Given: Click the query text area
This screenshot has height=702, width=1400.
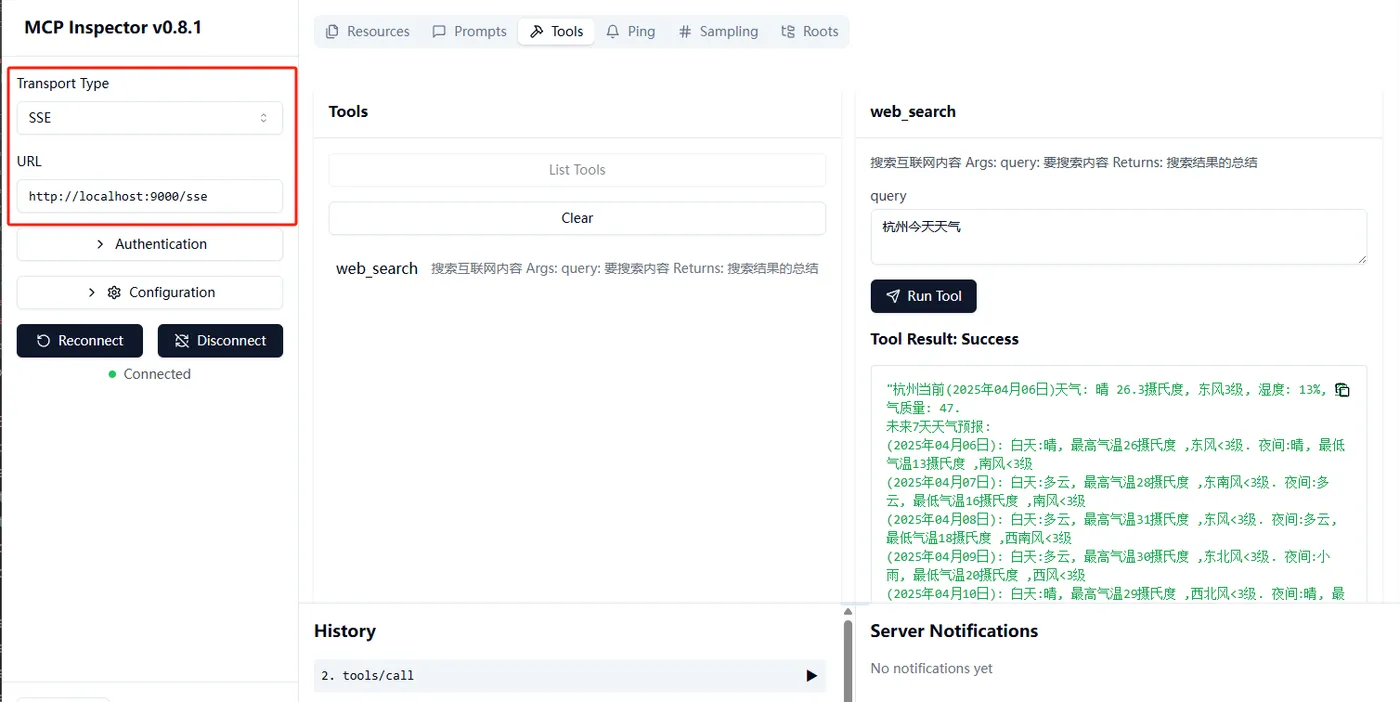Looking at the screenshot, I should click(1118, 237).
